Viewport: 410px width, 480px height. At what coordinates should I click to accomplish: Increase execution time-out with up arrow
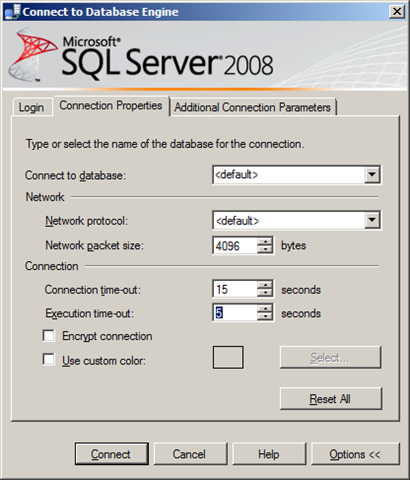pyautogui.click(x=265, y=309)
